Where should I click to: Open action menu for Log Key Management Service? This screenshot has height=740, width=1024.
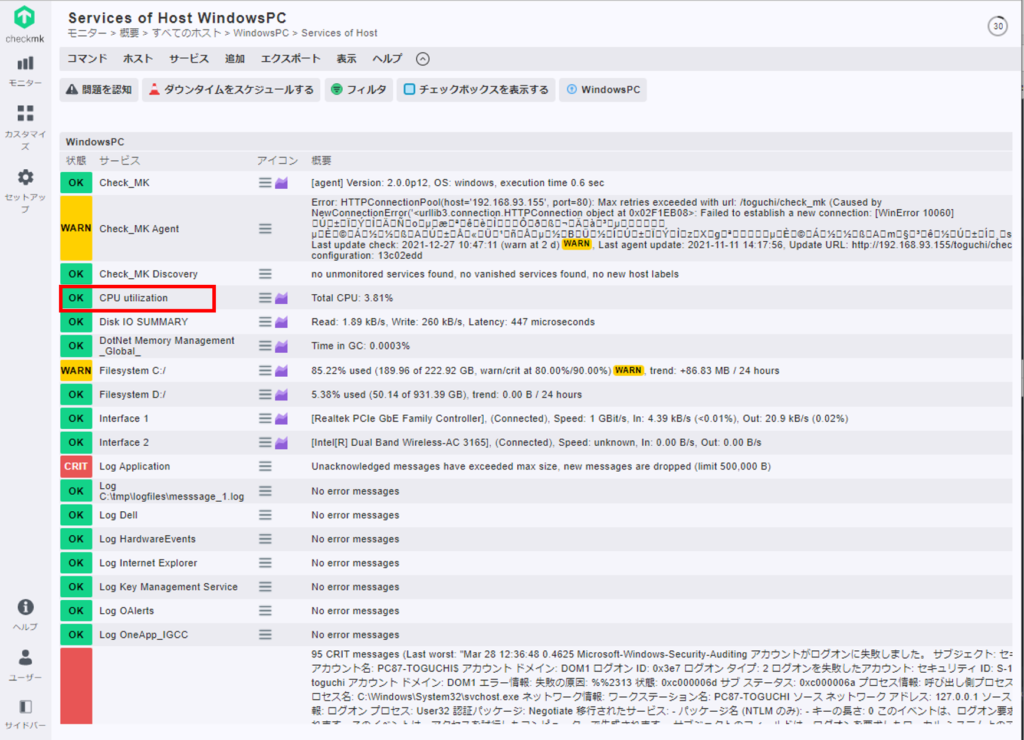[264, 587]
